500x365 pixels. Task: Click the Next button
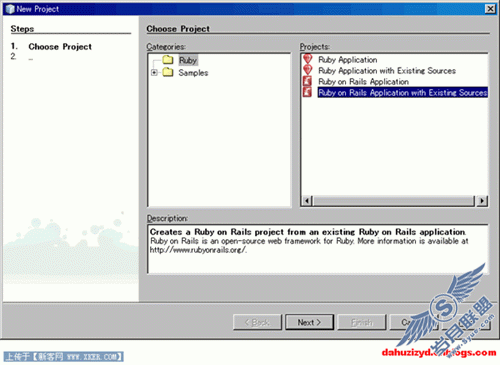point(309,322)
